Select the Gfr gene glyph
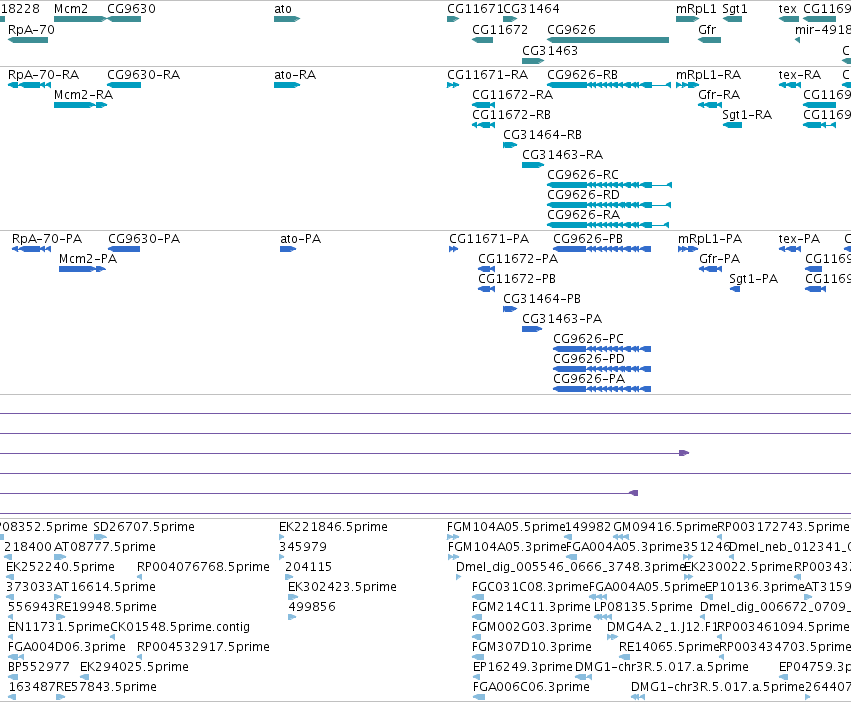Viewport: 851px width, 702px height. 709,40
